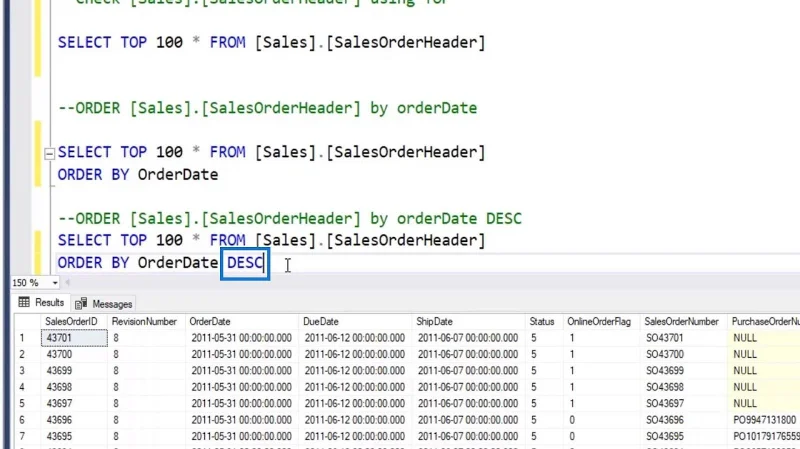Click OnlineOrderFlag value 0 in row 6
The height and width of the screenshot is (449, 800).
click(x=602, y=420)
